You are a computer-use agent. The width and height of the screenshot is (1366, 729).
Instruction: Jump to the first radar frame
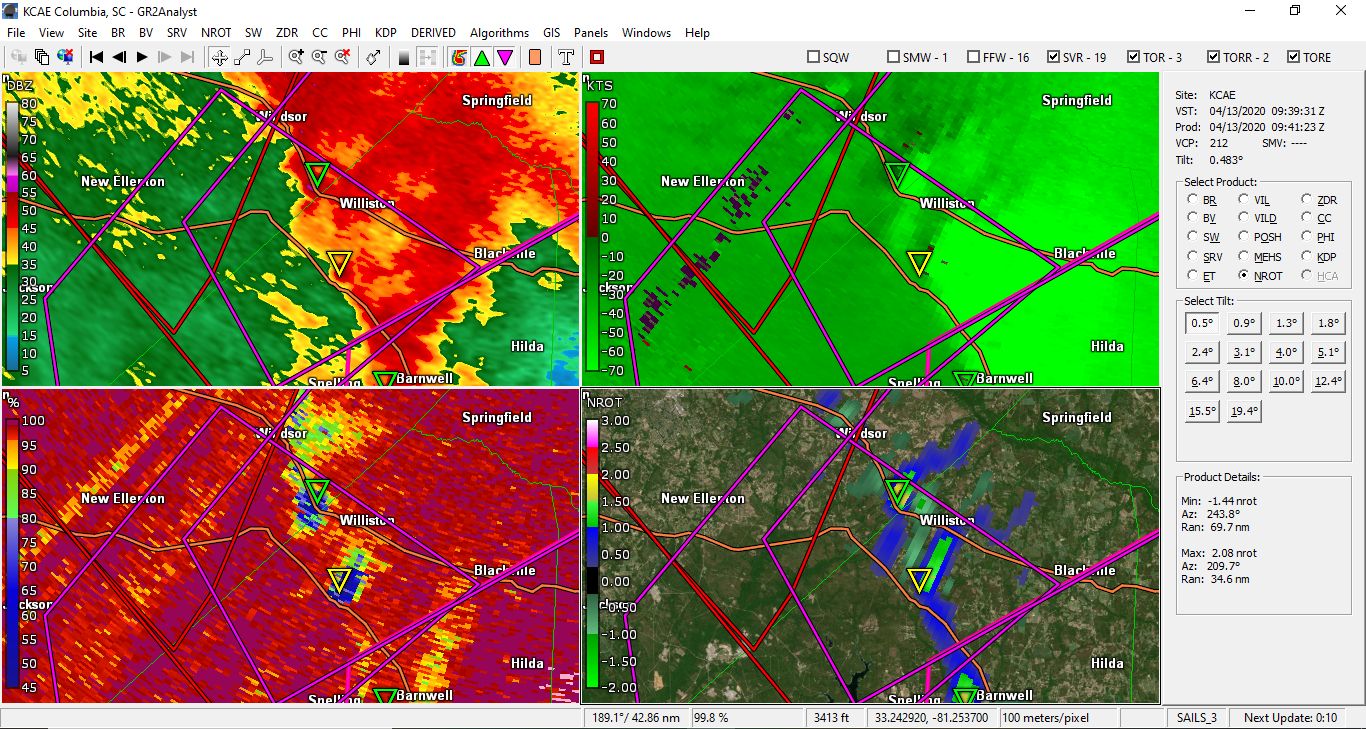[95, 57]
